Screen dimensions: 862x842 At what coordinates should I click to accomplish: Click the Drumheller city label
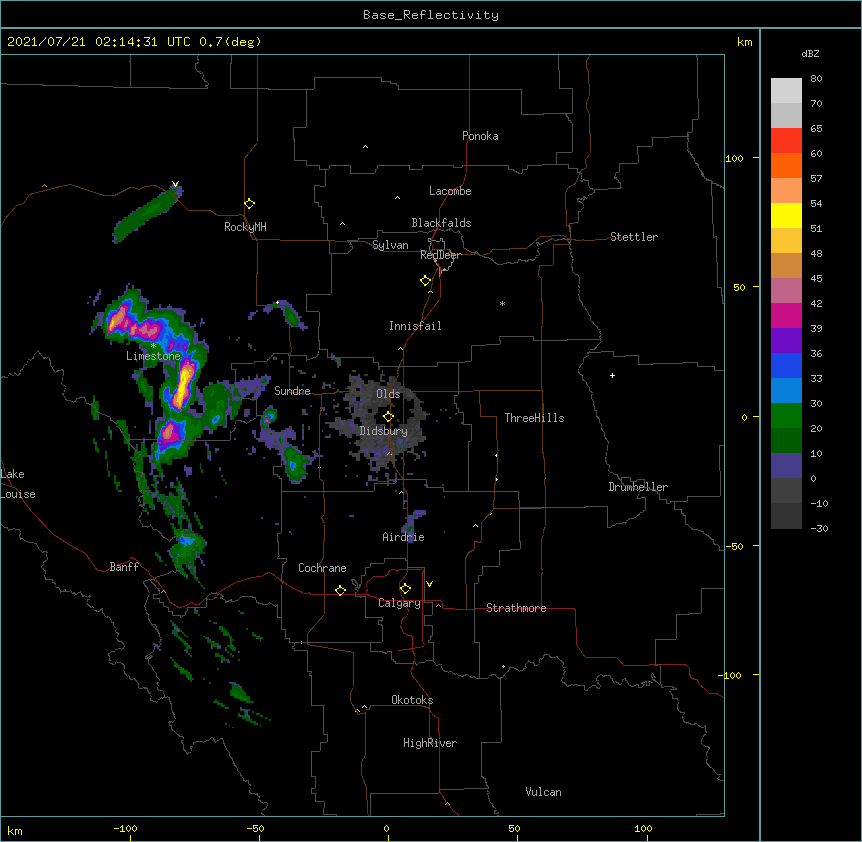pos(638,487)
